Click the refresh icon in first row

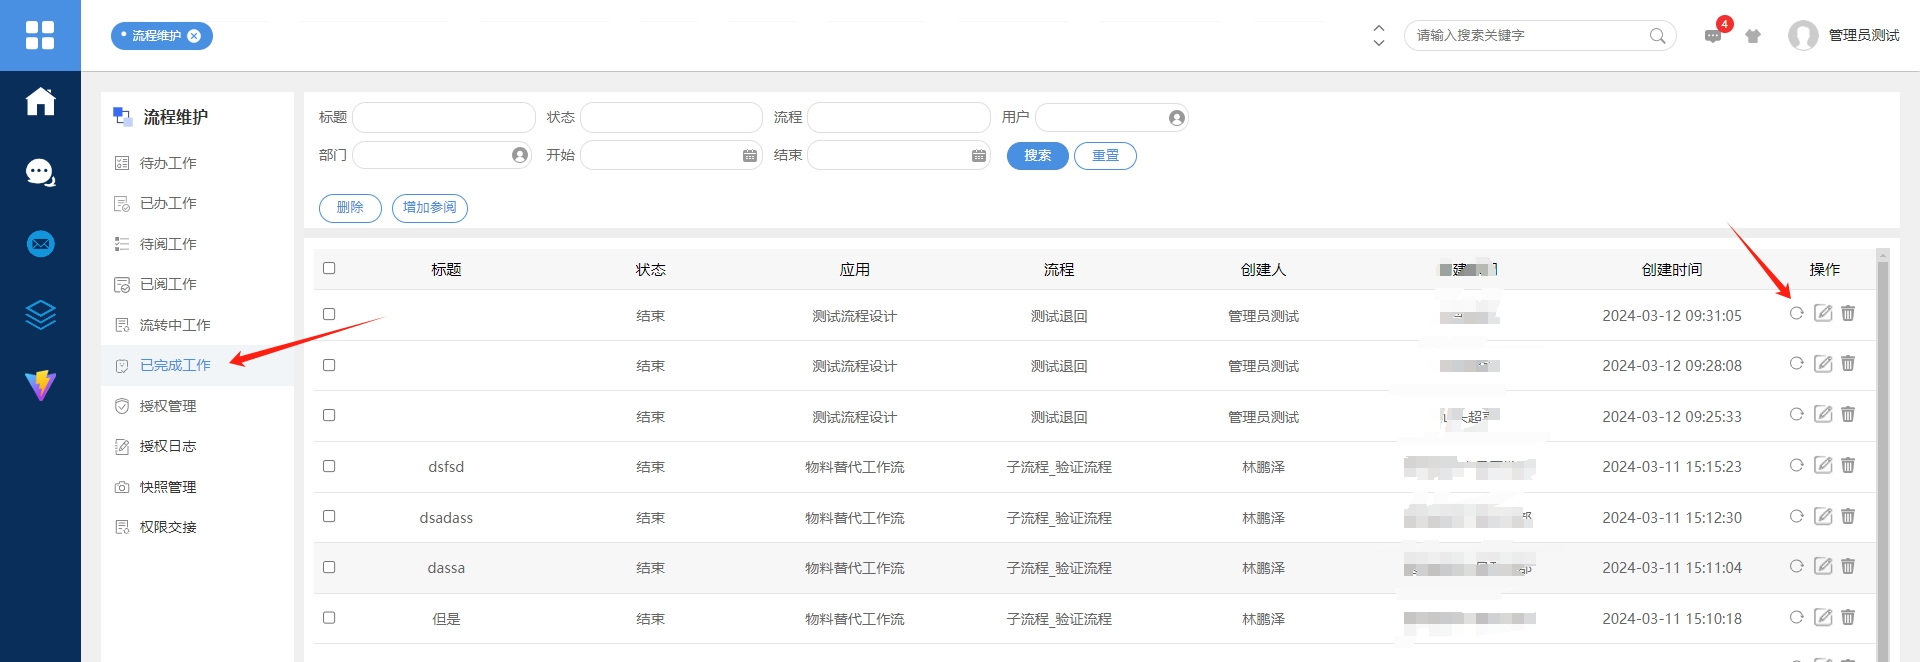pyautogui.click(x=1796, y=313)
